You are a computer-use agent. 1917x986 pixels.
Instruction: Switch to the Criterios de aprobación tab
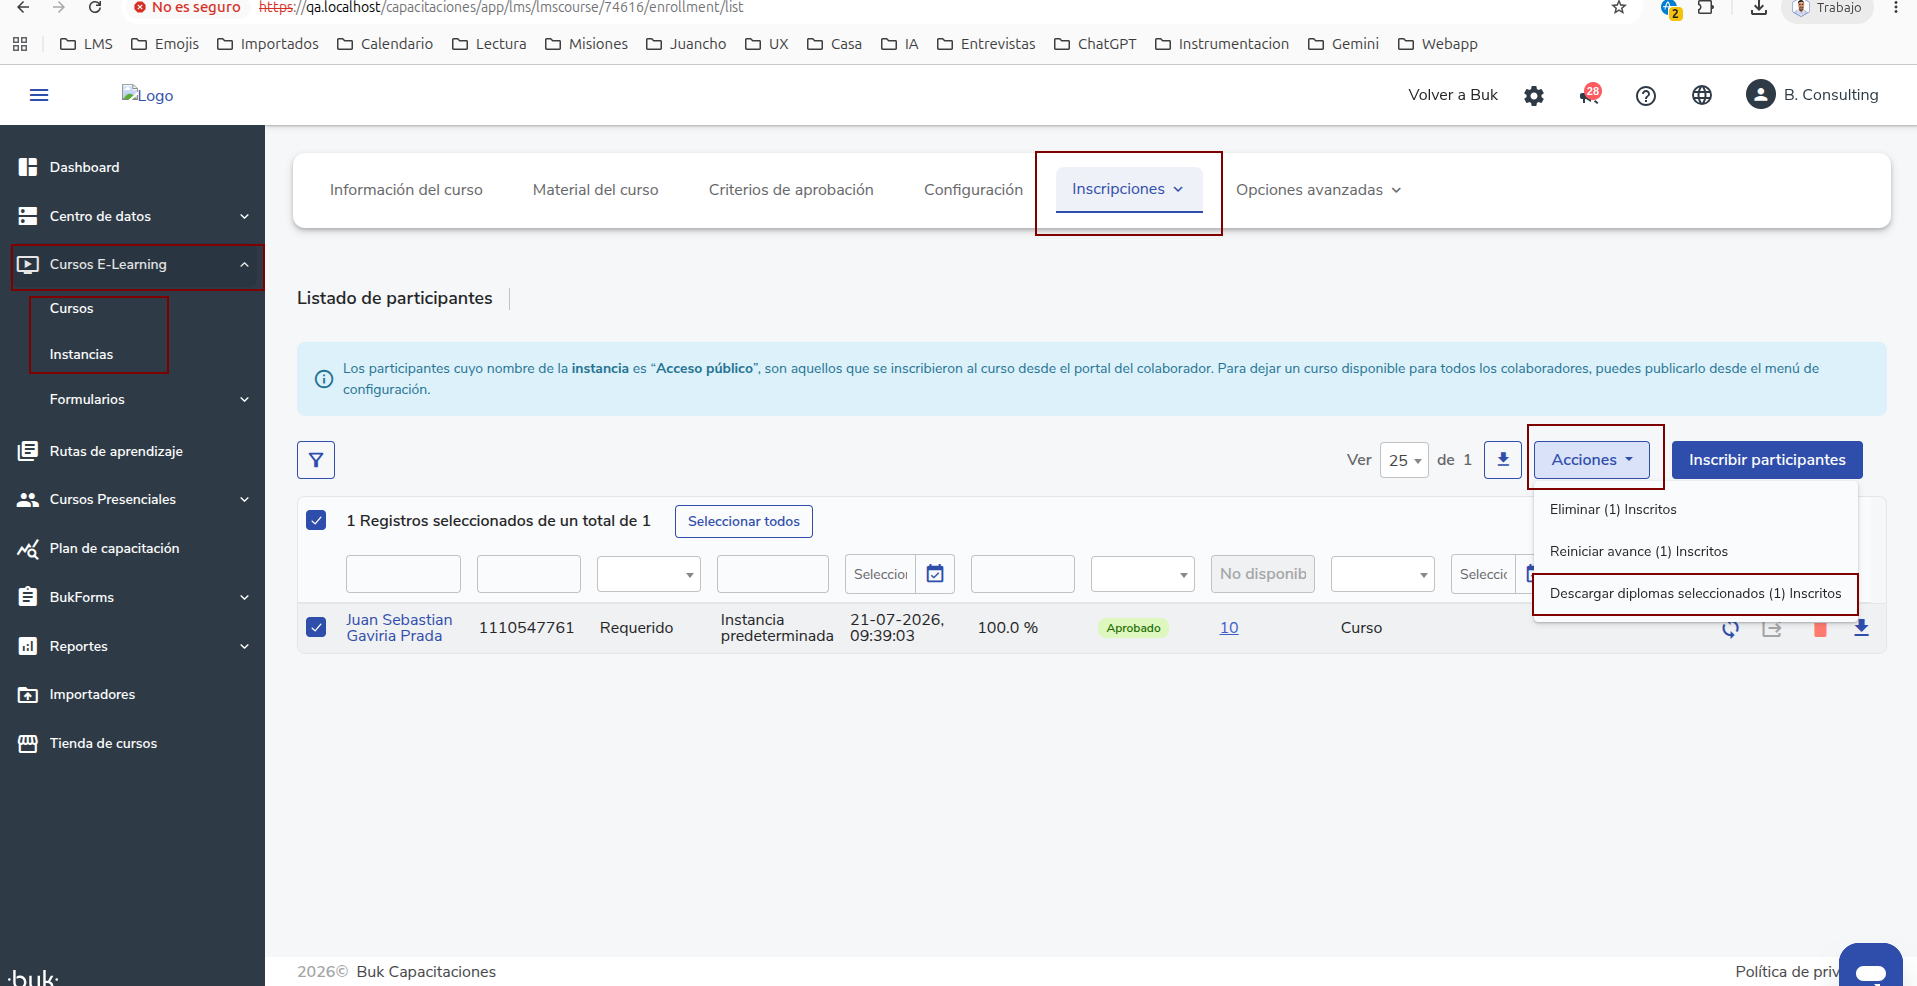pyautogui.click(x=791, y=190)
